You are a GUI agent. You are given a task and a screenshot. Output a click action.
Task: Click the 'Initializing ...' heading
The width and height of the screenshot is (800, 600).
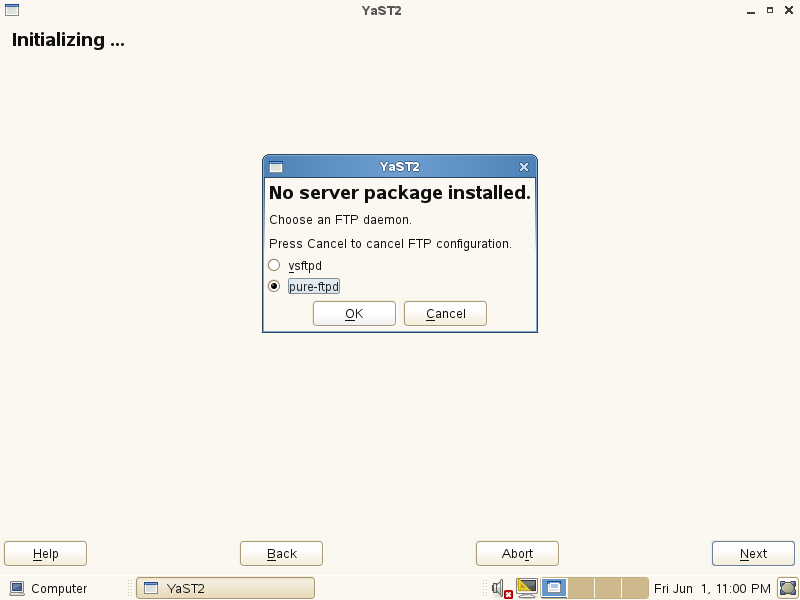tap(68, 40)
